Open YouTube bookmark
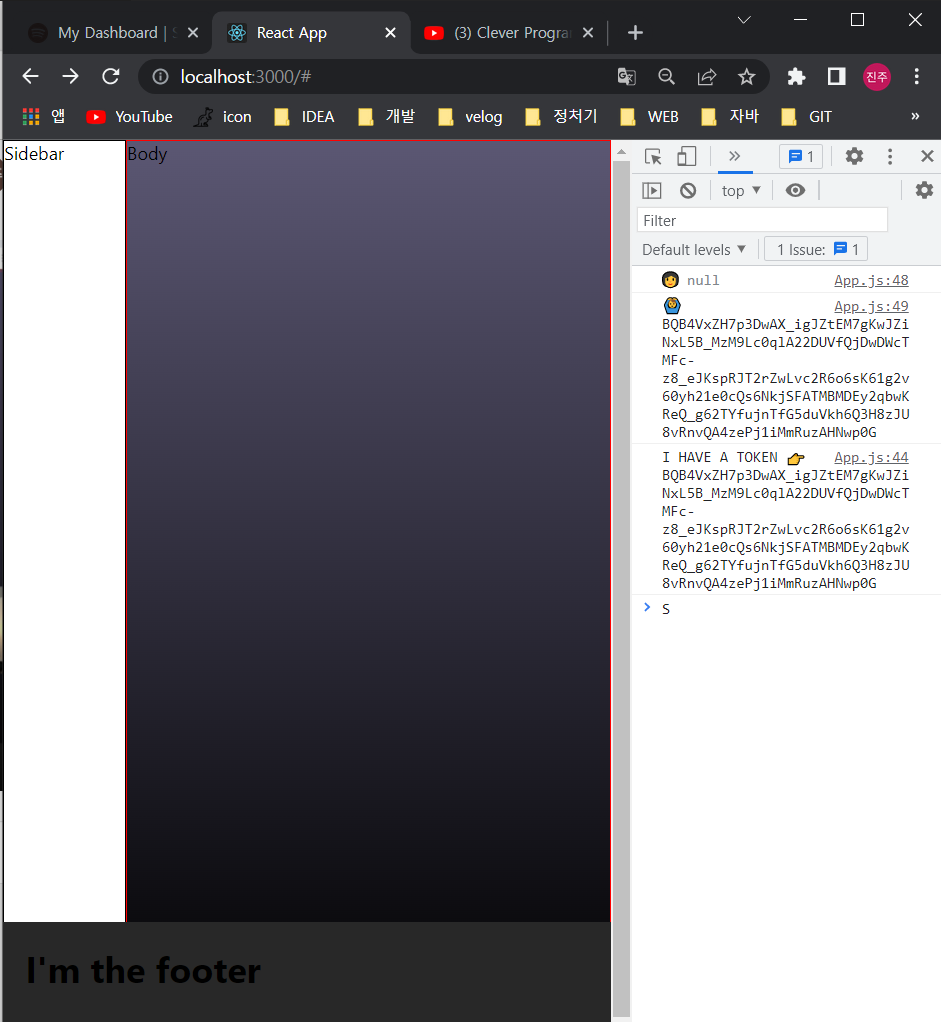This screenshot has width=941, height=1022. pyautogui.click(x=130, y=117)
